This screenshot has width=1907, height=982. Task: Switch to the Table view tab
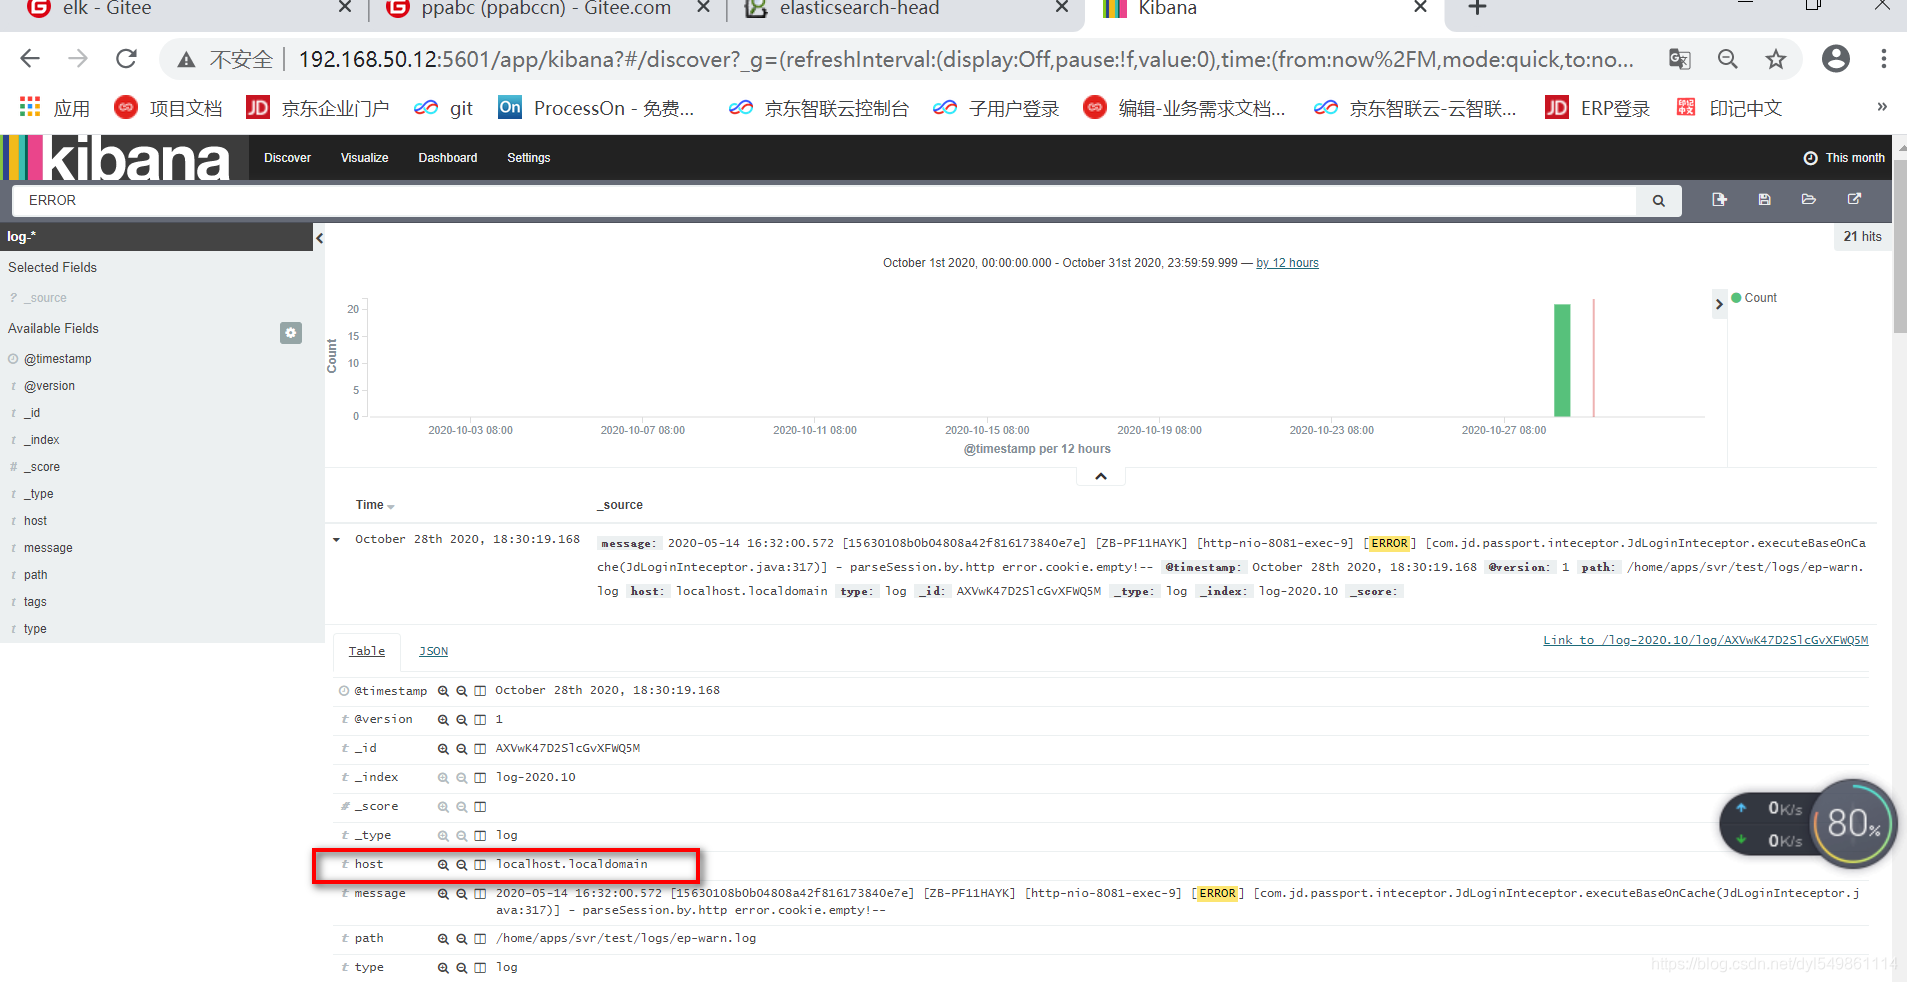[x=367, y=651]
